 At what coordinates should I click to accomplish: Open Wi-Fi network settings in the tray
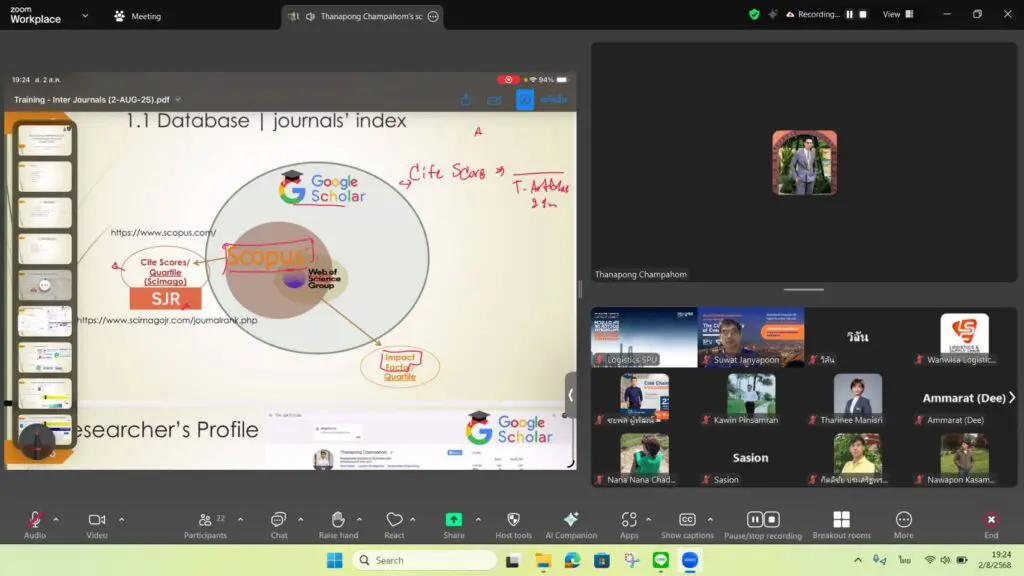(930, 560)
